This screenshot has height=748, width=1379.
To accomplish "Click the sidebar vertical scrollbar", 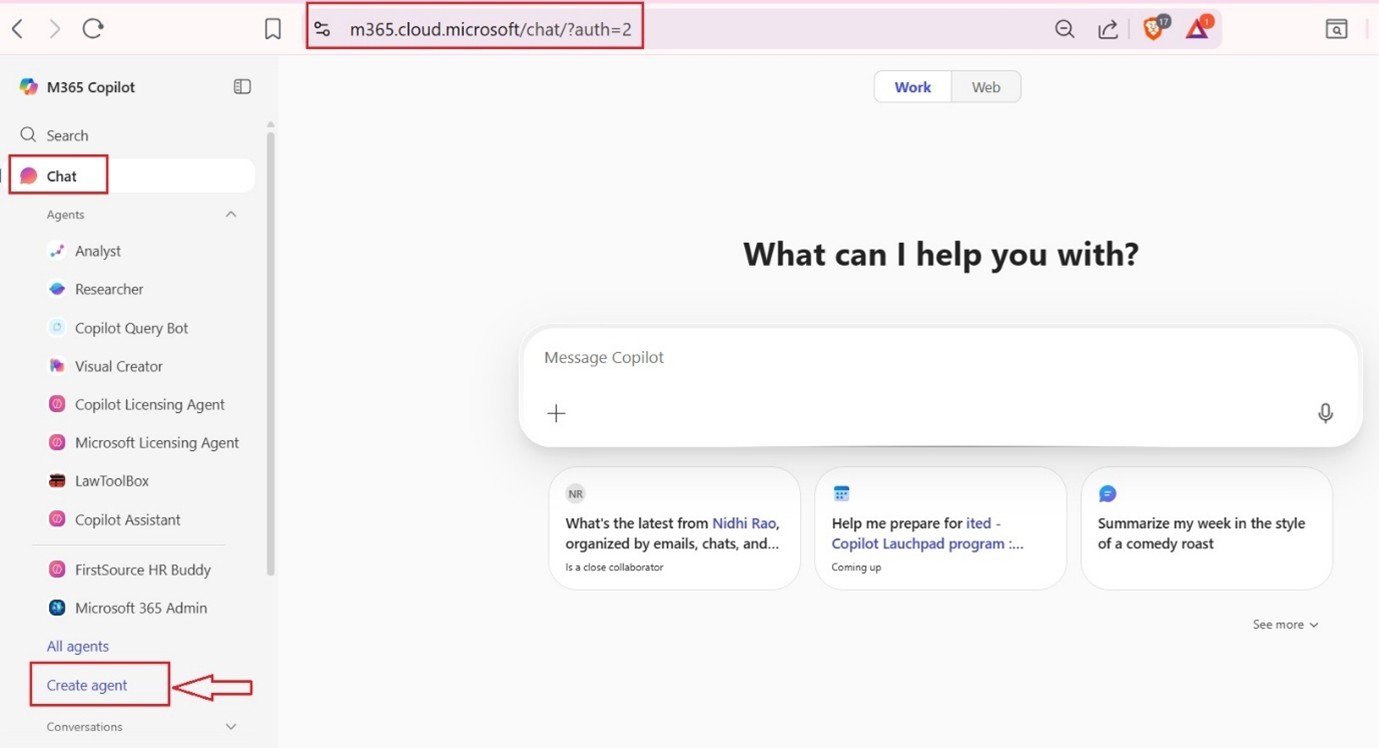I will point(270,352).
